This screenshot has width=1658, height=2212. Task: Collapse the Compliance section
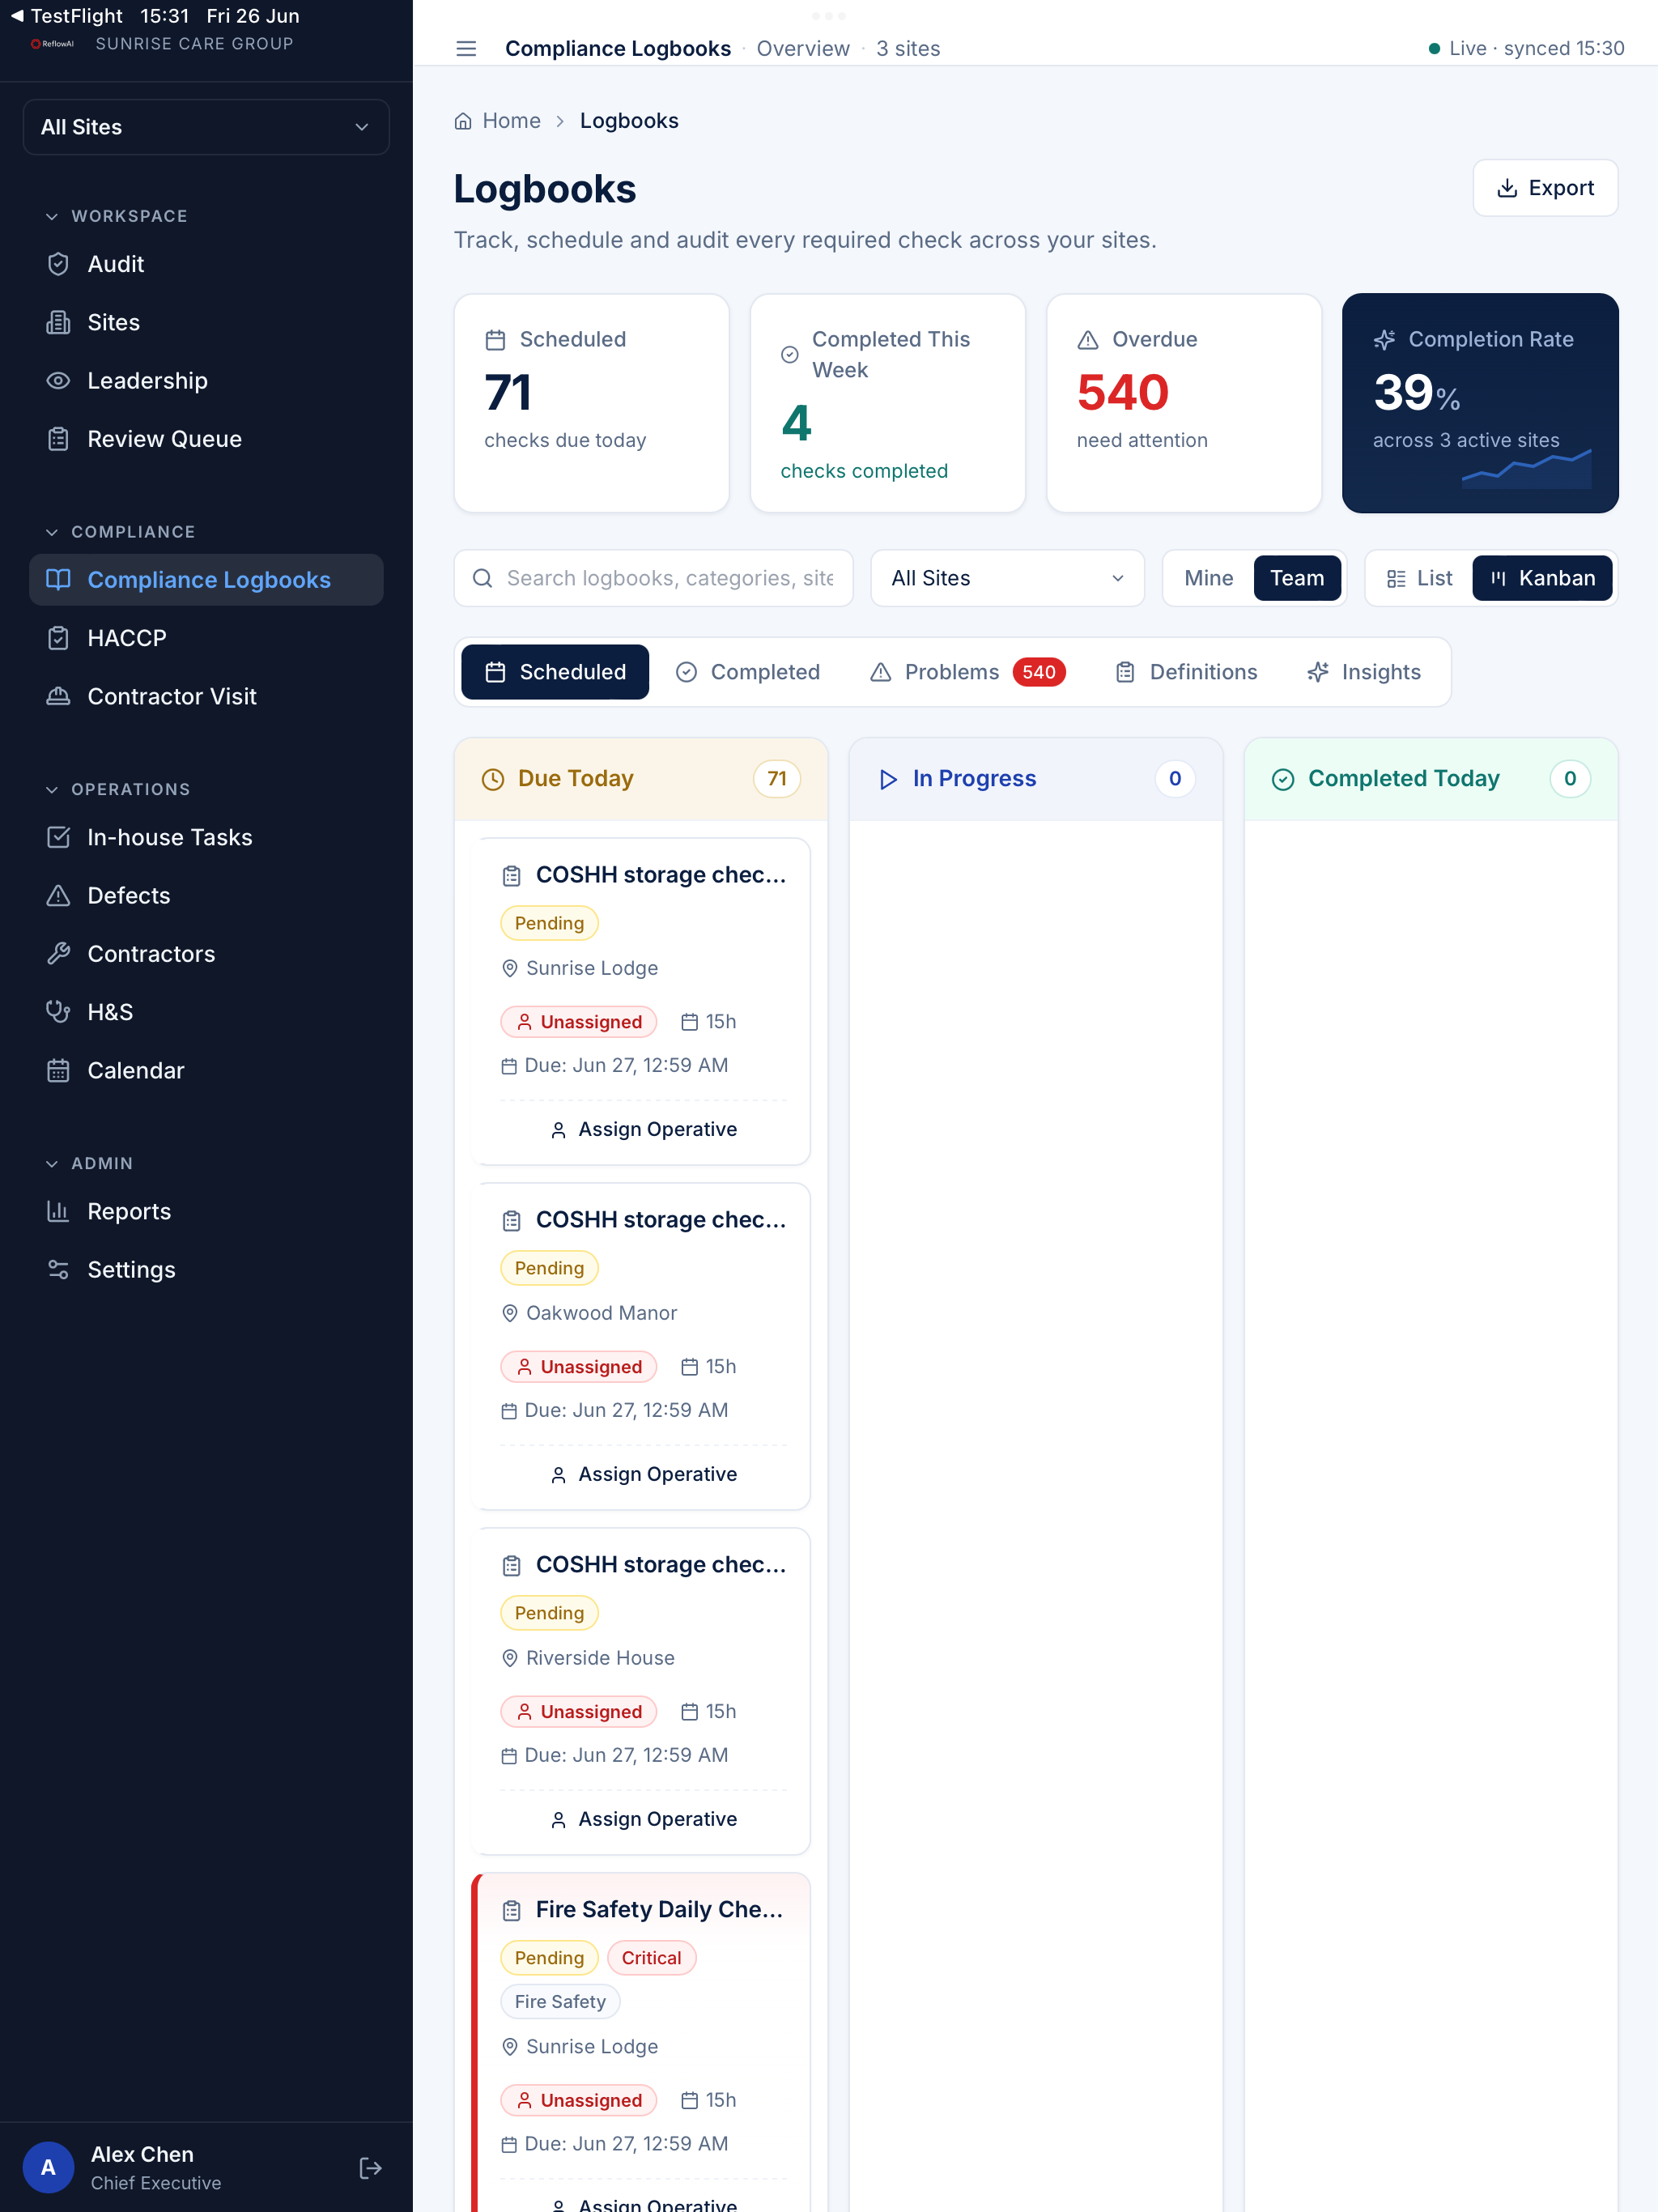point(121,532)
